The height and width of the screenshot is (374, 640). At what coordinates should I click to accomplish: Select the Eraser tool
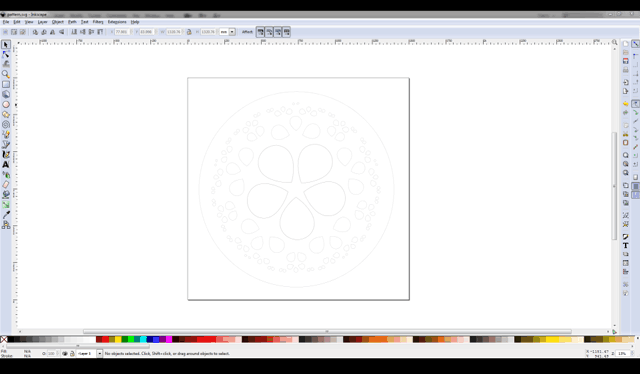6,185
